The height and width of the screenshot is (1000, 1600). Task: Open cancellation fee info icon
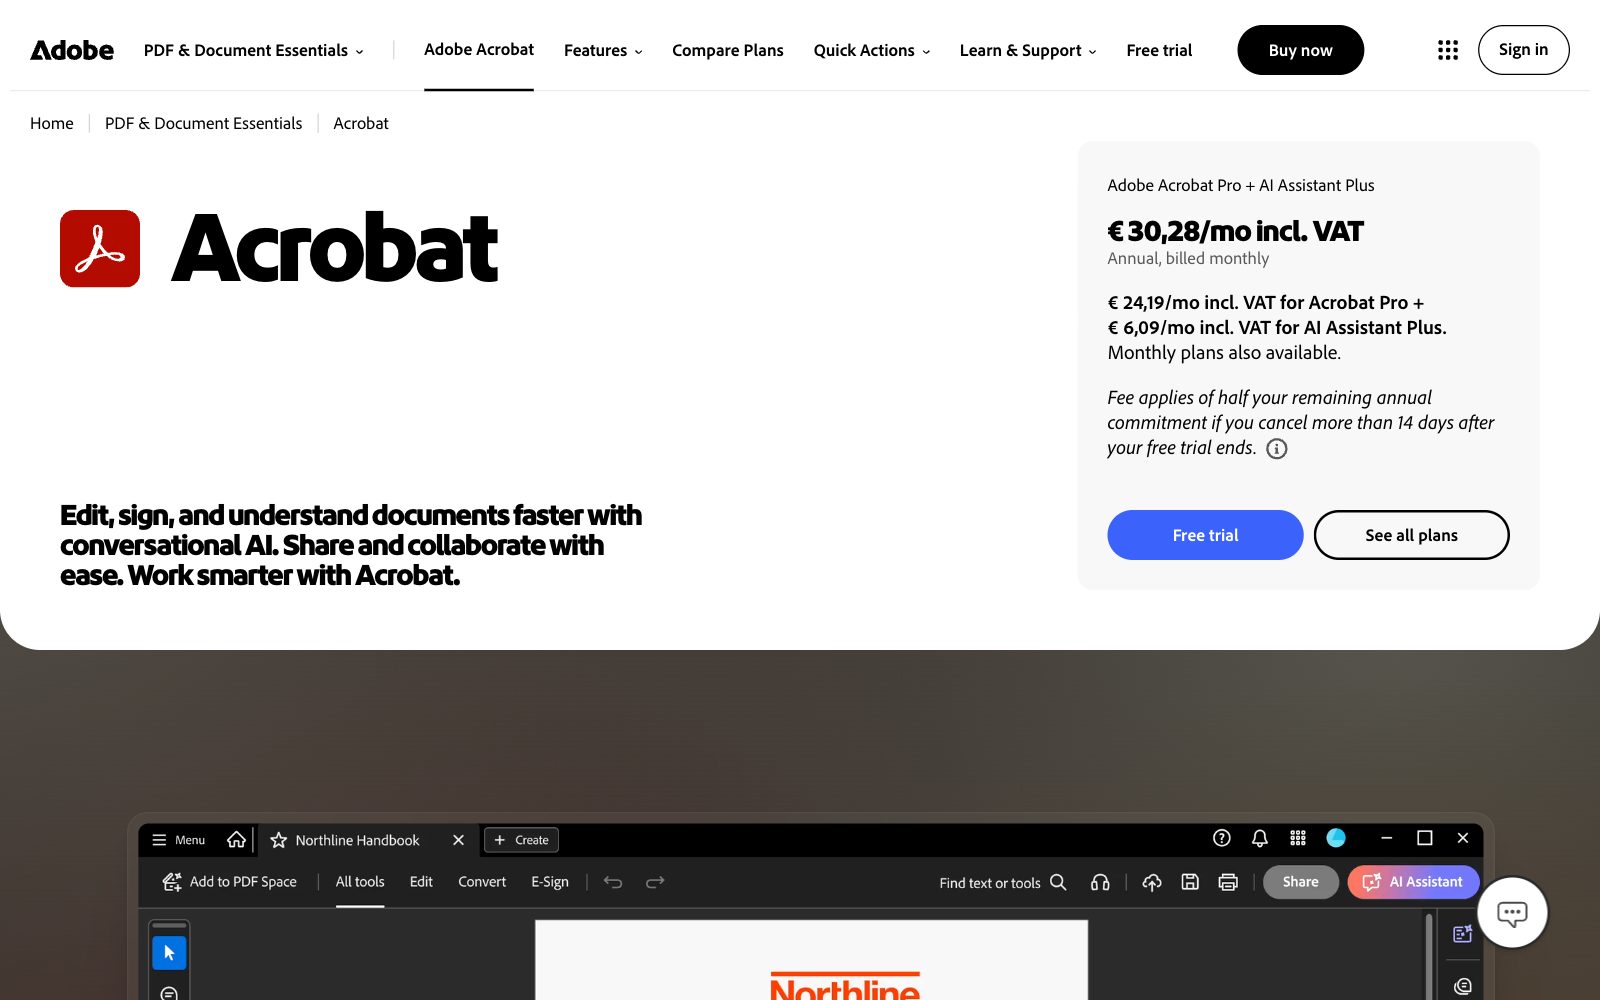[x=1277, y=449]
